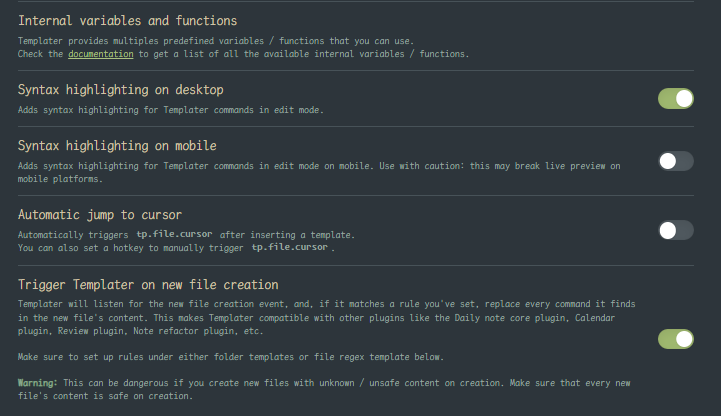This screenshot has width=721, height=416.
Task: Turn on Automatic jump to cursor
Action: click(675, 230)
